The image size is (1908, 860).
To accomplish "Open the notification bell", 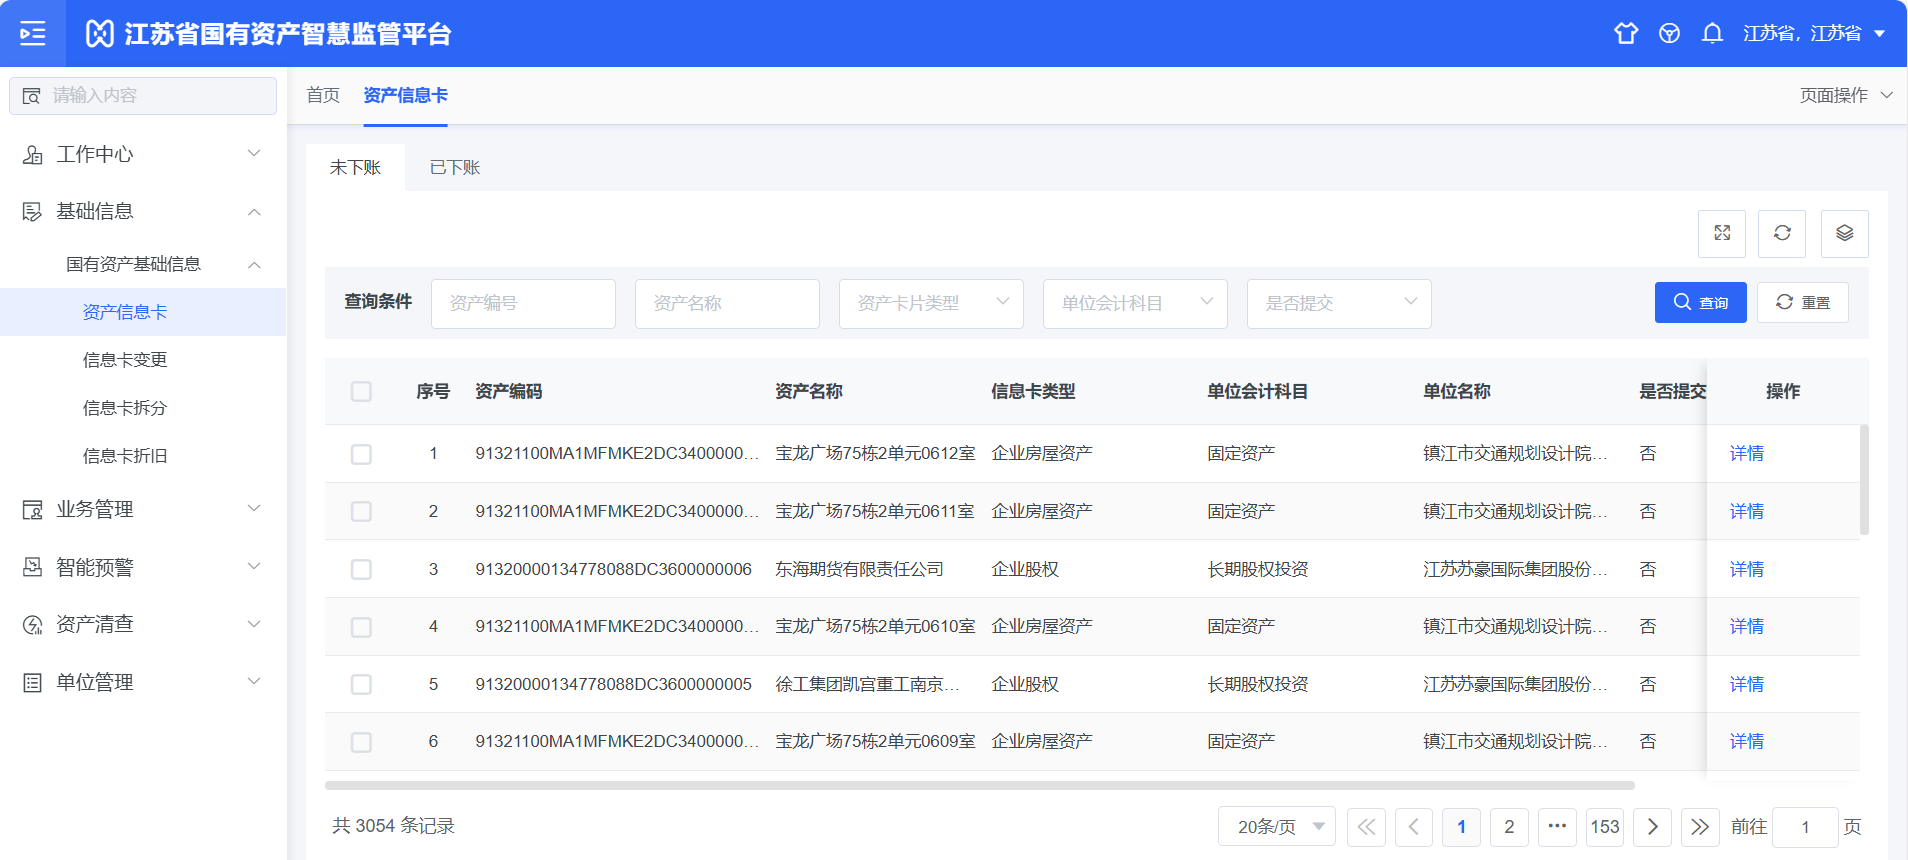I will (1712, 33).
